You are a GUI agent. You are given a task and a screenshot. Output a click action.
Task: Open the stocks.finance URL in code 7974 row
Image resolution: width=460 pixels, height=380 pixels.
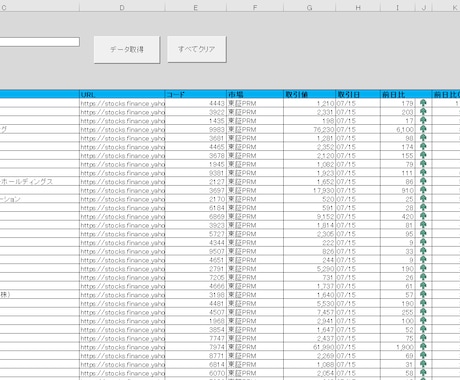tap(122, 347)
